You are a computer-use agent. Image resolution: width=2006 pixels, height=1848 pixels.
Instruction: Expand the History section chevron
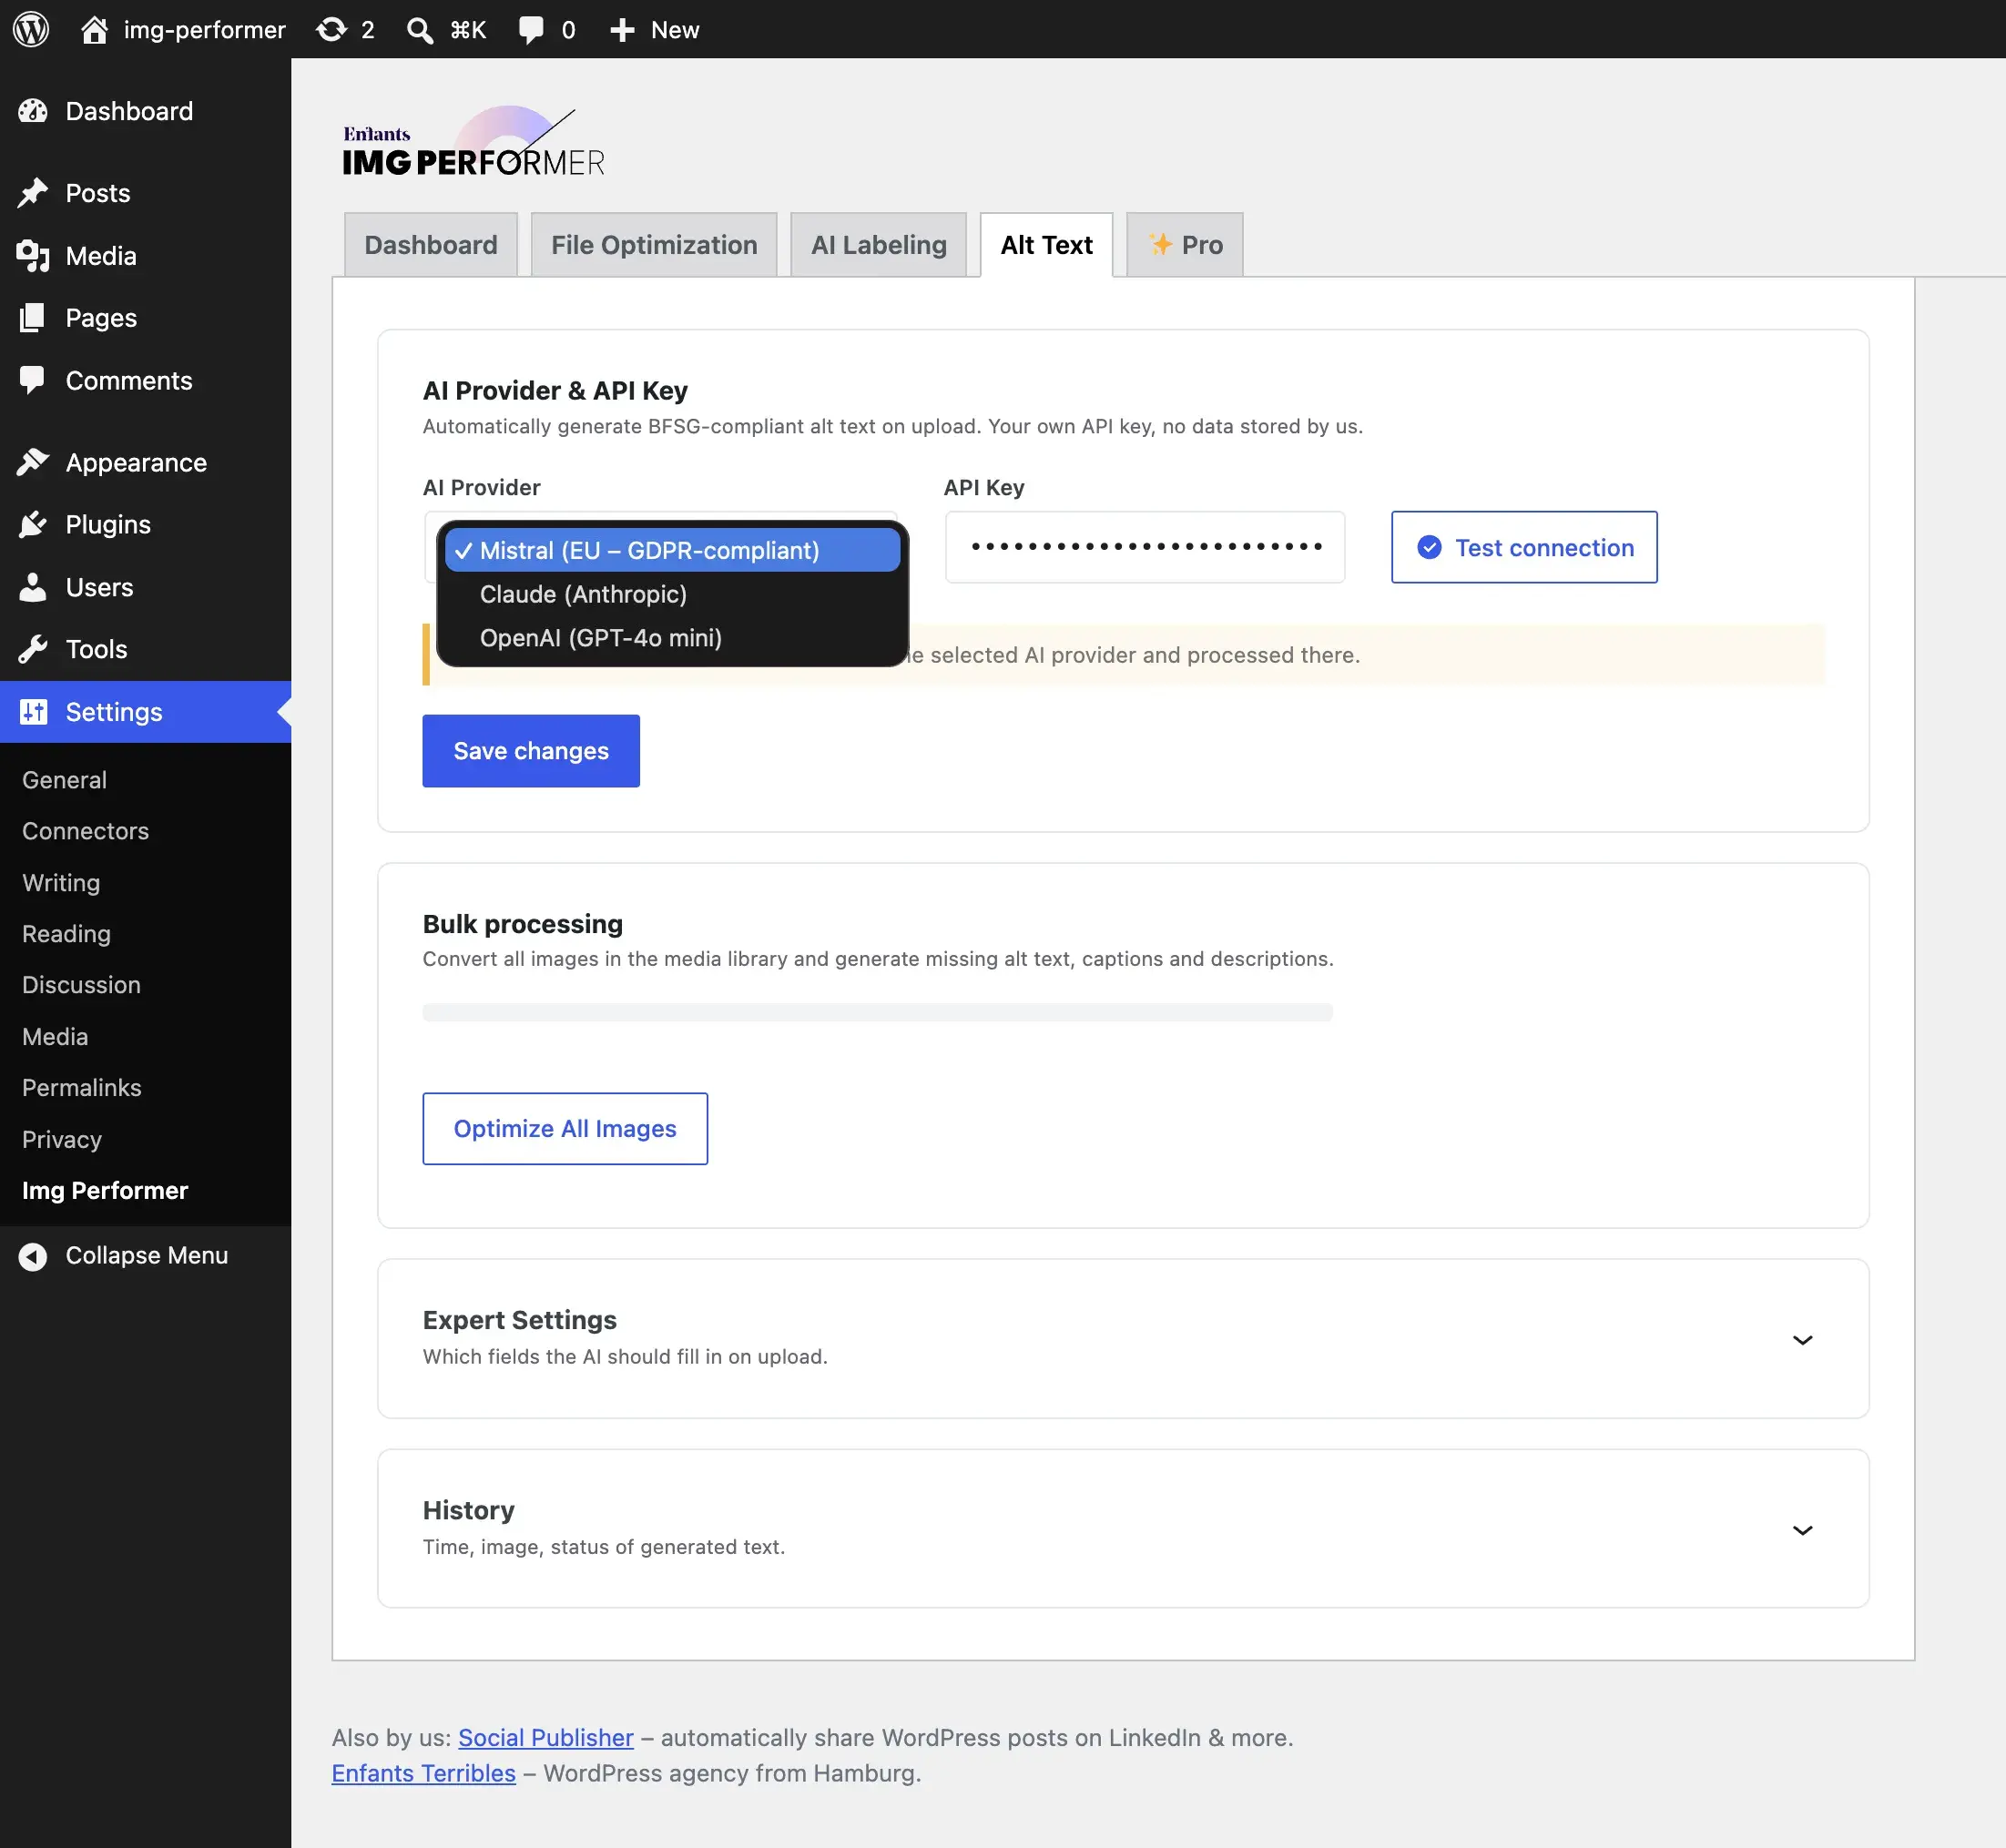click(1802, 1530)
